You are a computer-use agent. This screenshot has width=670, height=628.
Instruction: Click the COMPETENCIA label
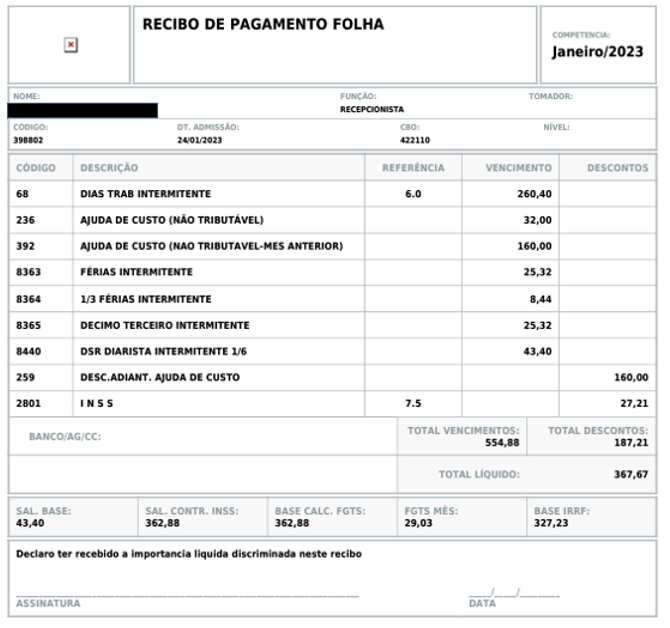[581, 35]
